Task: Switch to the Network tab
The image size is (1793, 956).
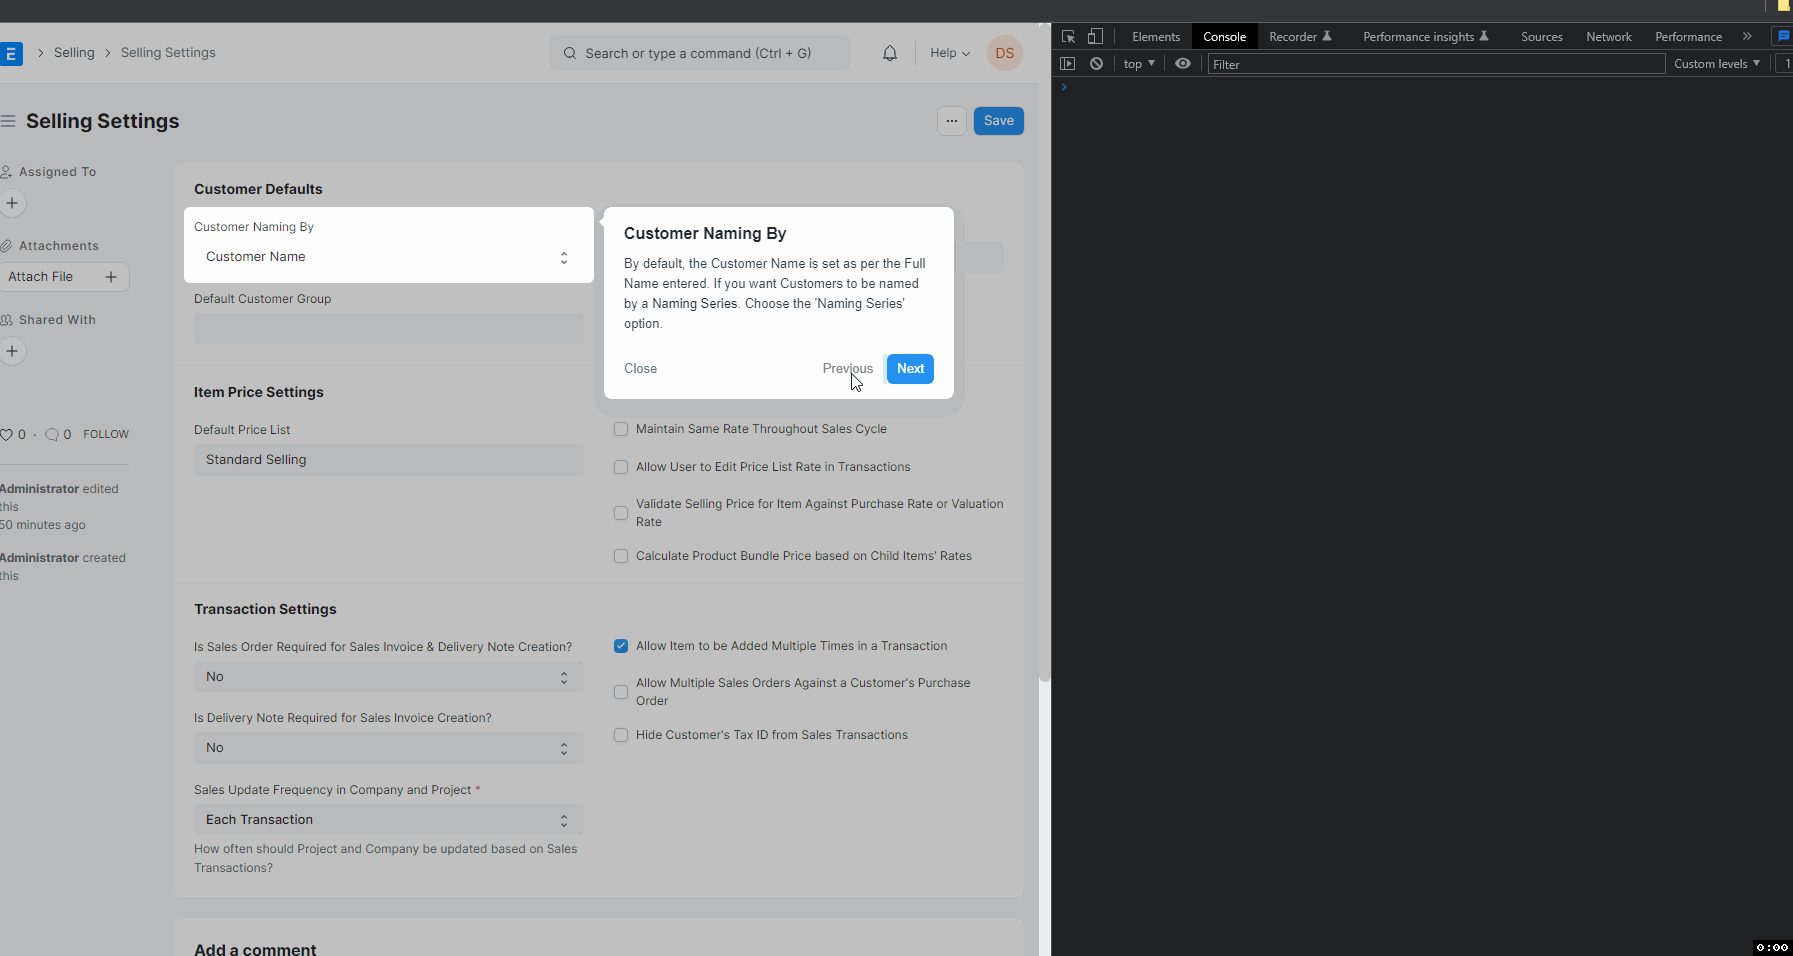Action: pyautogui.click(x=1608, y=36)
